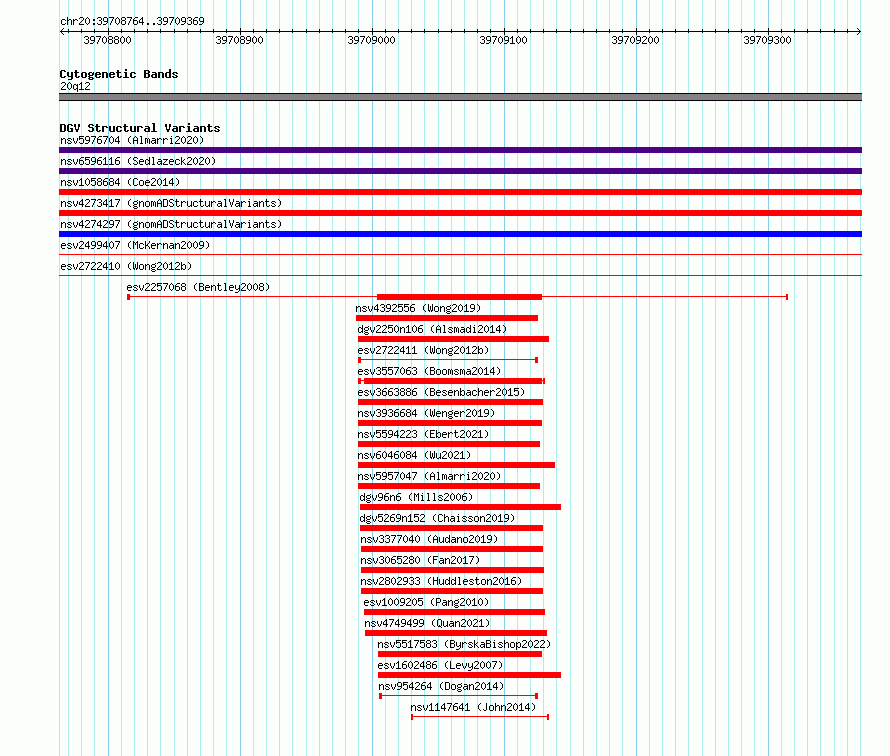The height and width of the screenshot is (756, 890).
Task: Click the left arrow on the ruler
Action: tap(62, 31)
